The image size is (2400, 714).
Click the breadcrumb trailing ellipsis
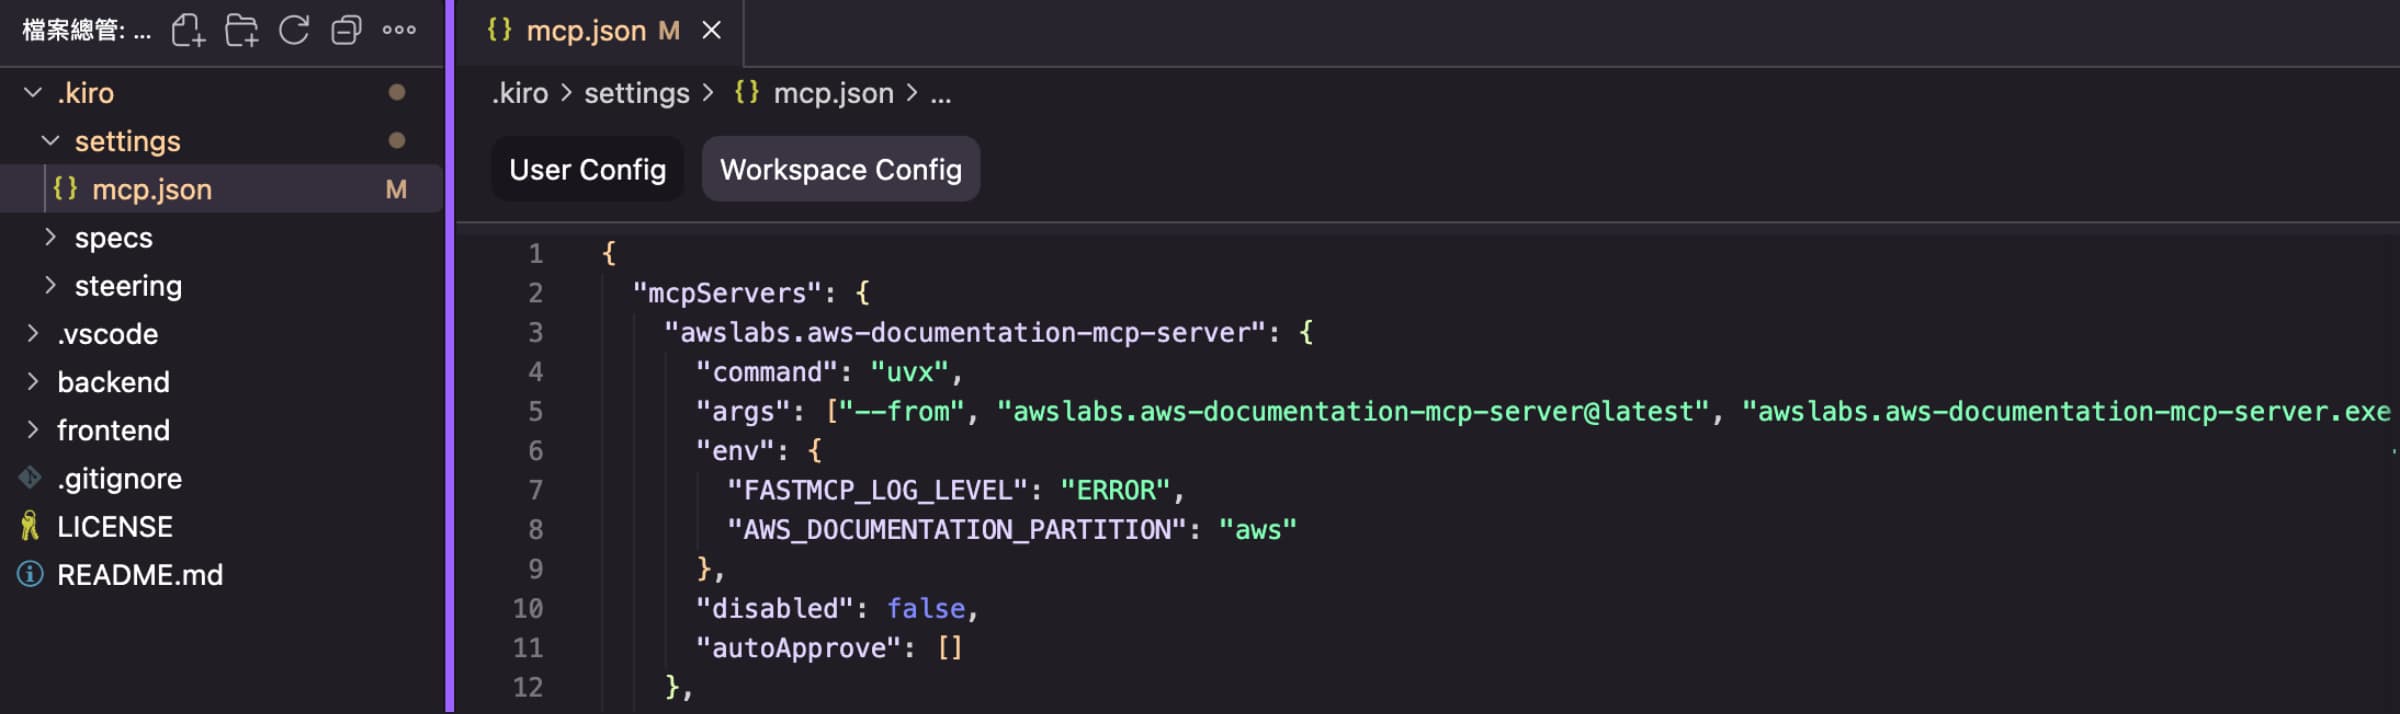941,97
